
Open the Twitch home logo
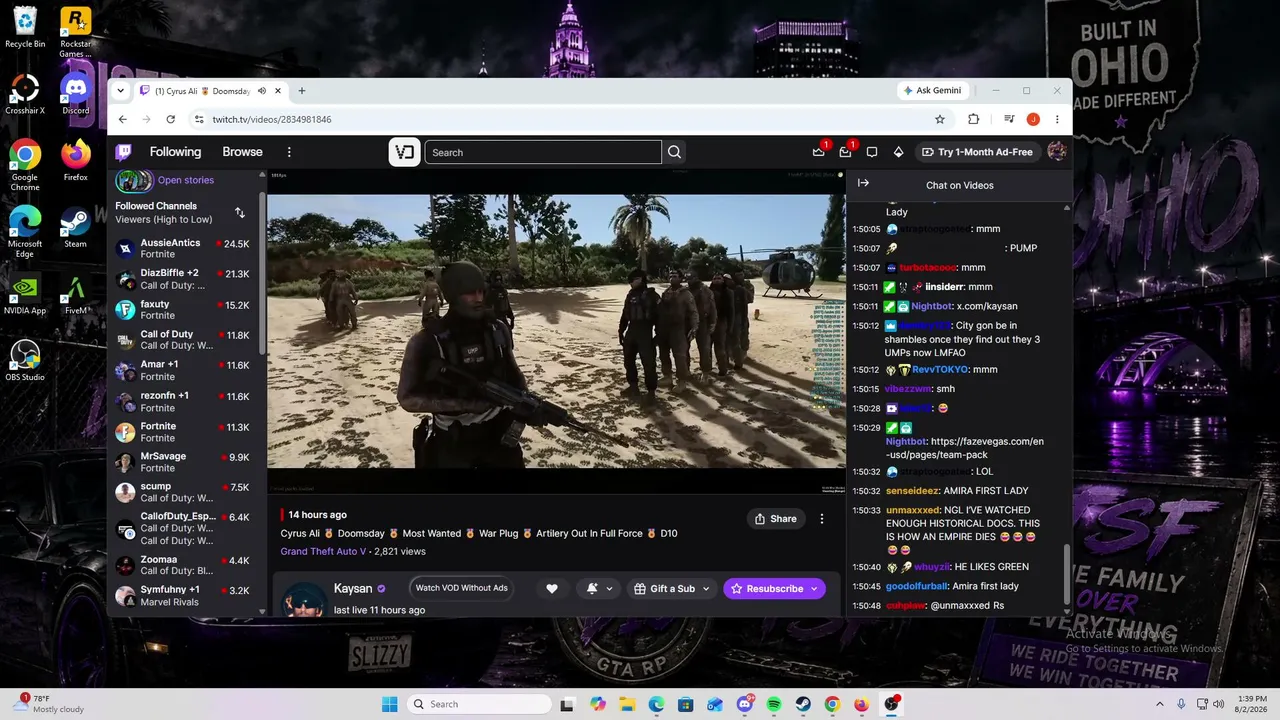pyautogui.click(x=124, y=152)
